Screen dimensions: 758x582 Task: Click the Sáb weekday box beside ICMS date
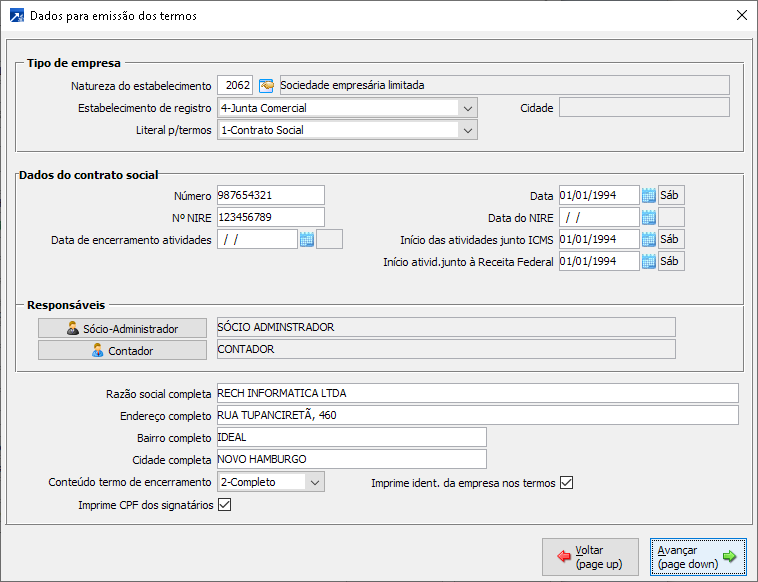click(671, 239)
